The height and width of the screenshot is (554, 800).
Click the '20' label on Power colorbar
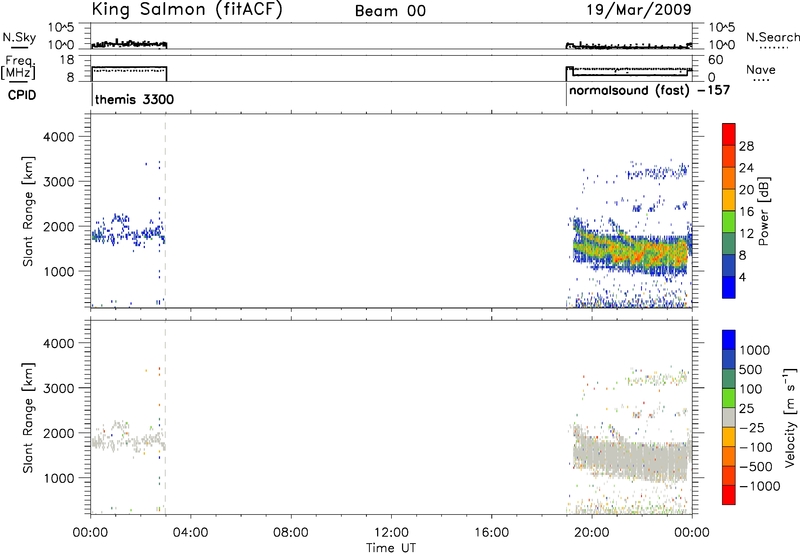746,190
